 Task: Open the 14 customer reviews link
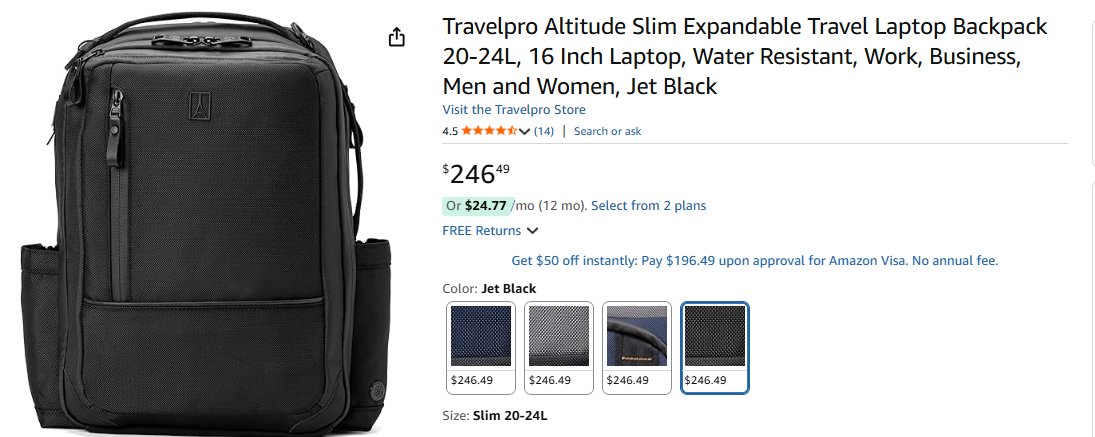coord(544,131)
